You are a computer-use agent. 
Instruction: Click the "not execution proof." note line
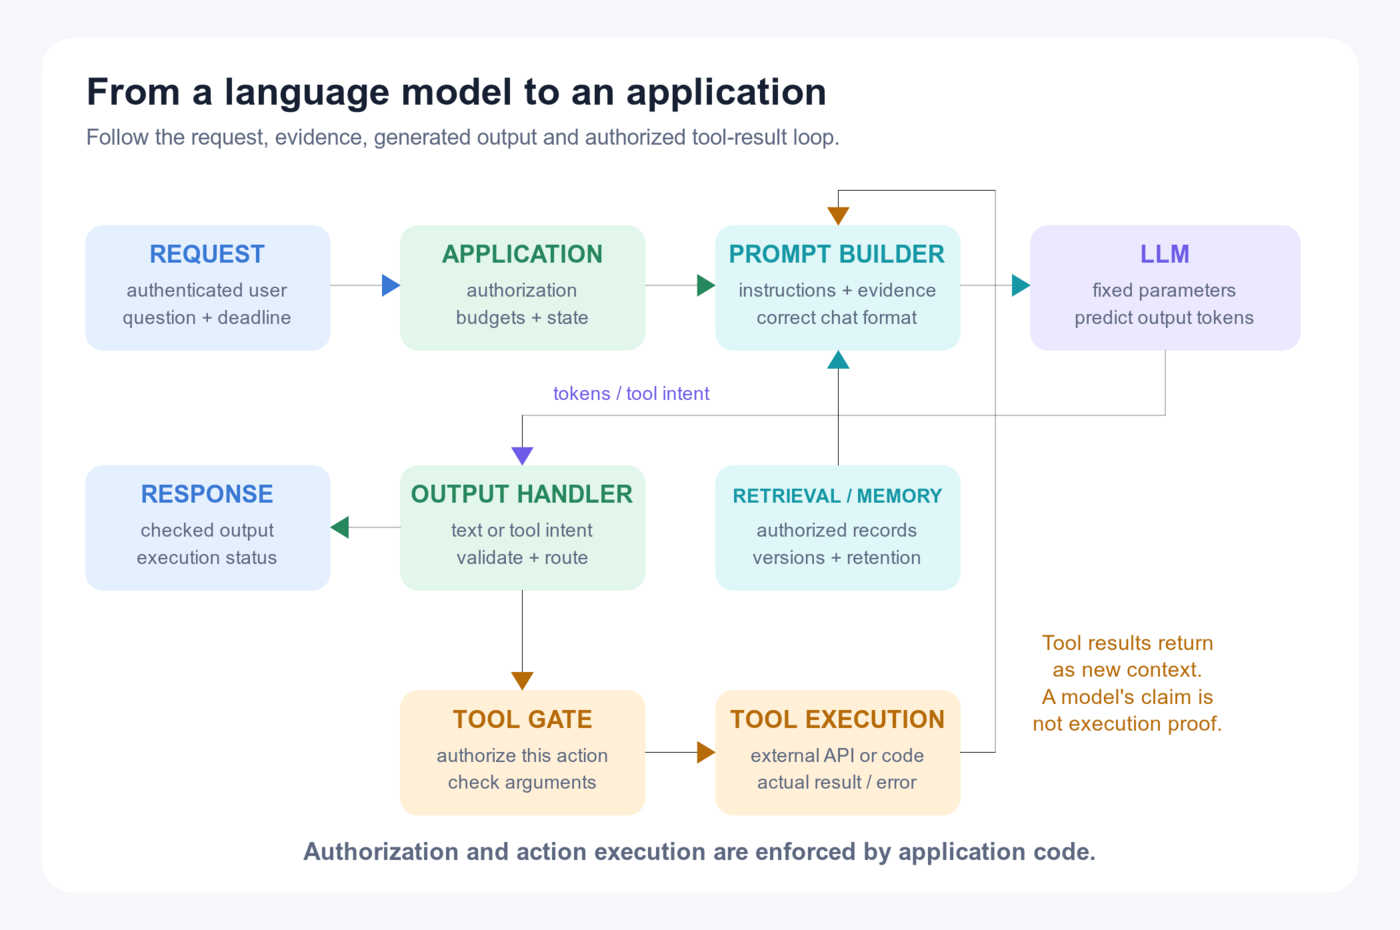tap(1127, 724)
